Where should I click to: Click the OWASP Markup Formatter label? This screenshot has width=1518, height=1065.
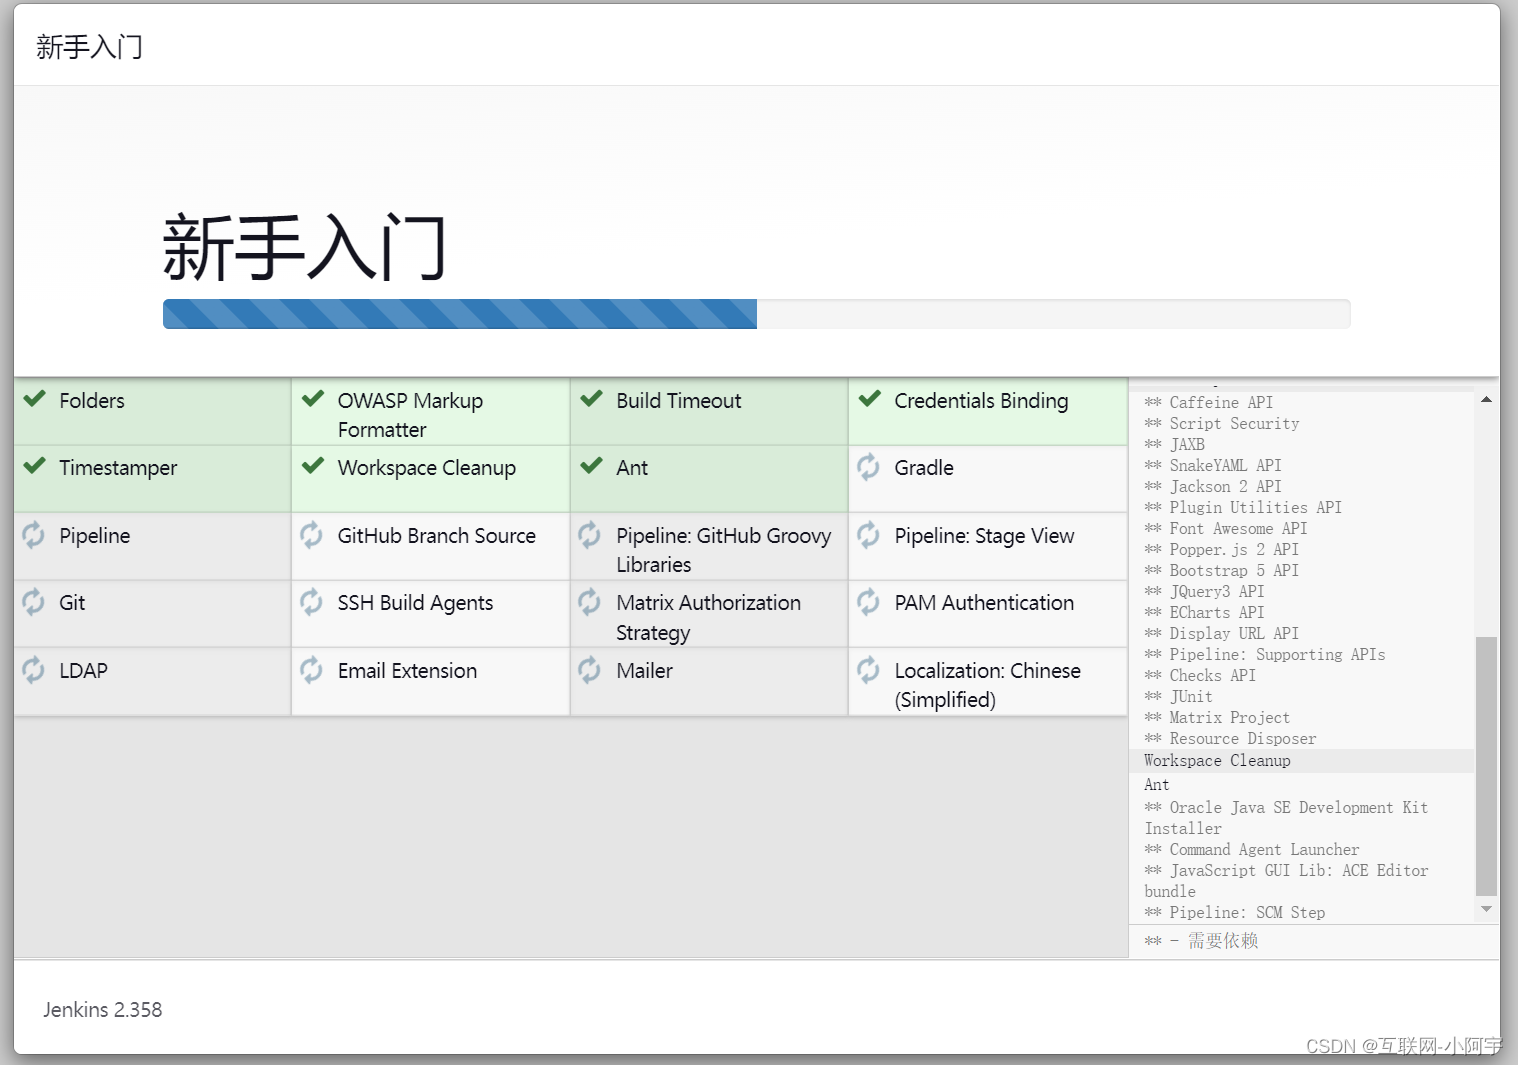[410, 415]
